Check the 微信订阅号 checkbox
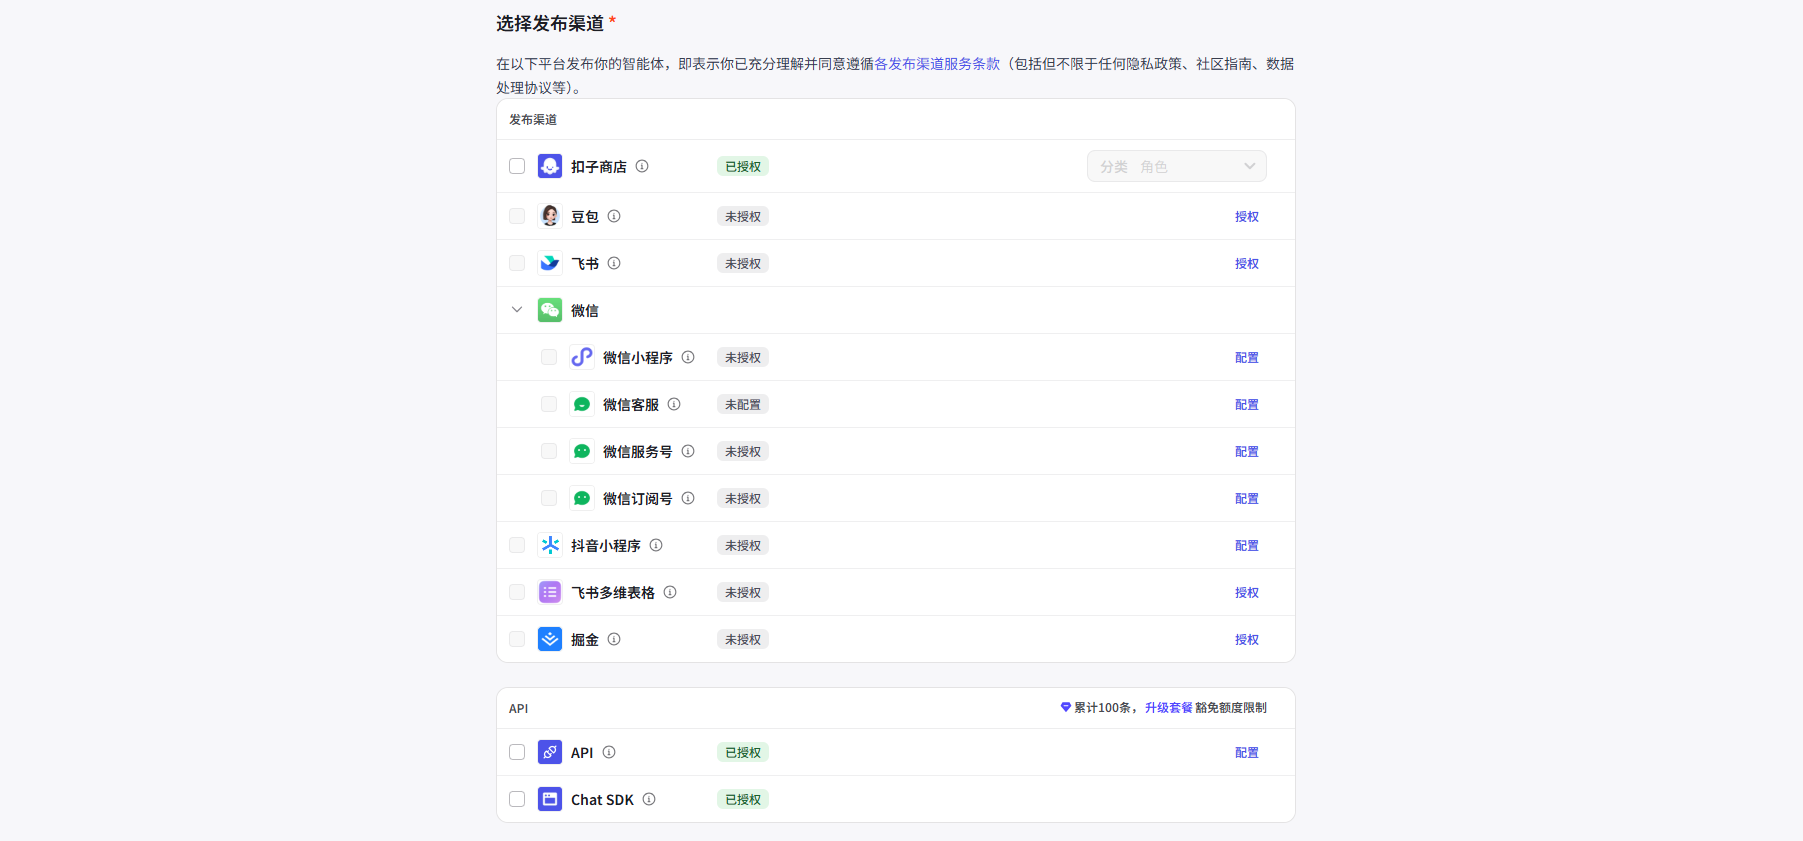Screen dimensions: 1803x841 pyautogui.click(x=549, y=498)
